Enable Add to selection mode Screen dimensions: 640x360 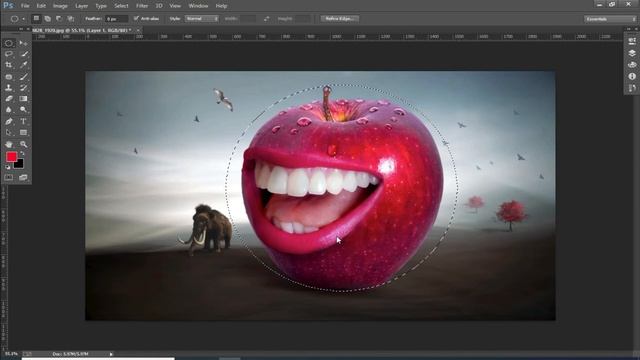(48, 18)
